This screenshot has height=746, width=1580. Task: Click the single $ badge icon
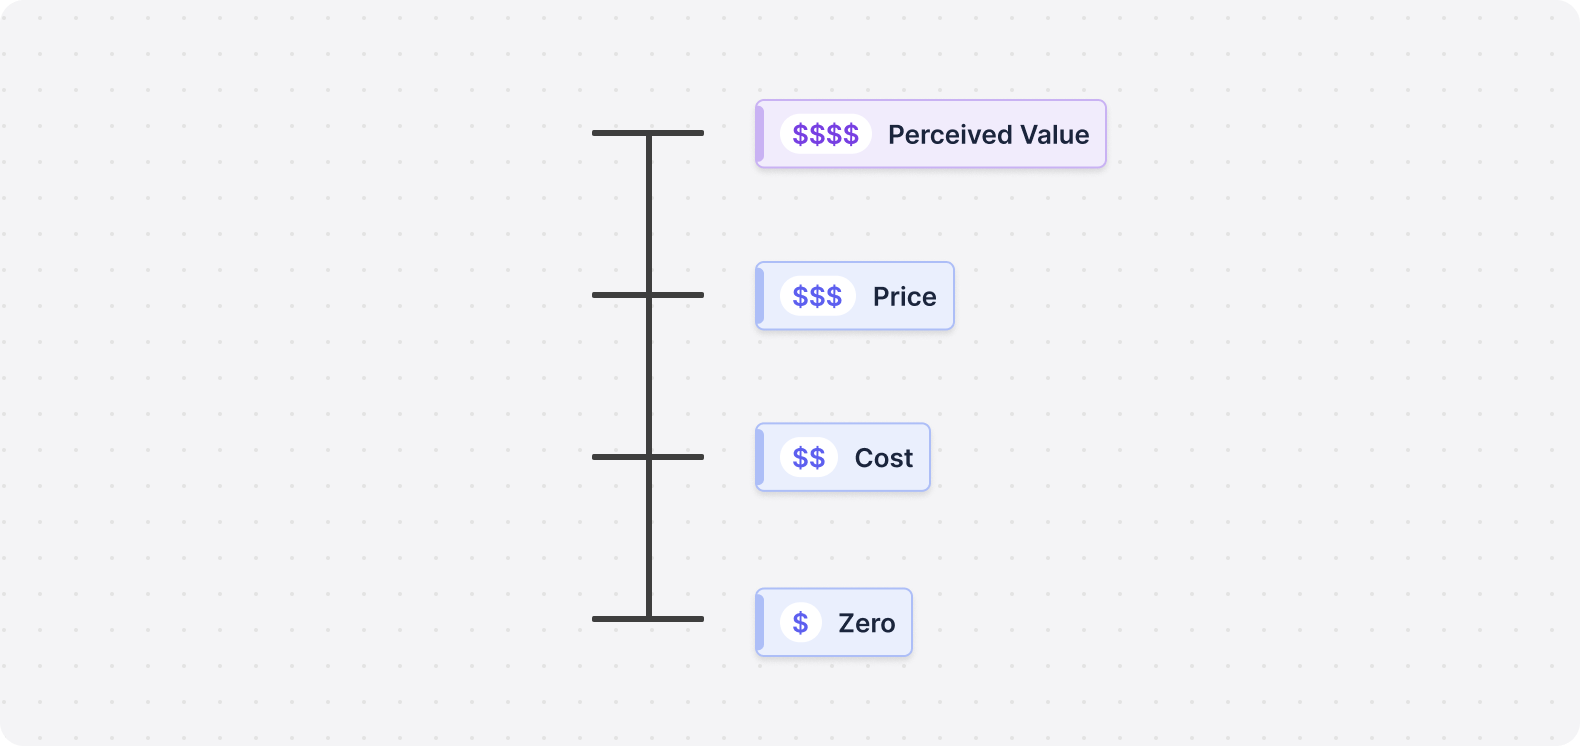(801, 622)
